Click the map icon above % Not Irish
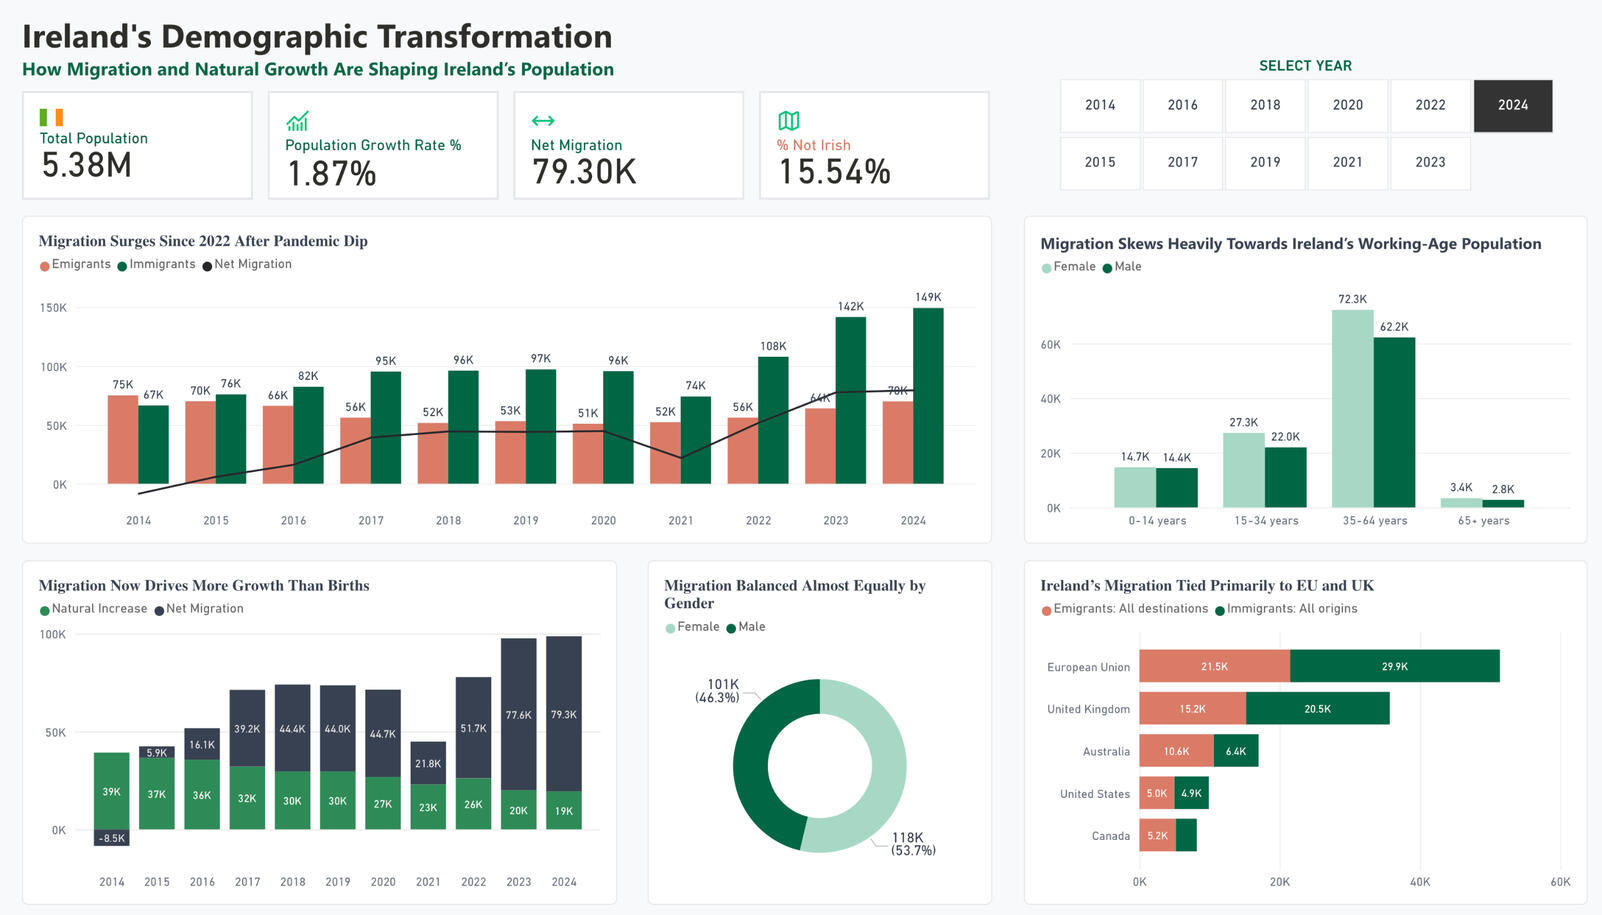 pos(788,121)
